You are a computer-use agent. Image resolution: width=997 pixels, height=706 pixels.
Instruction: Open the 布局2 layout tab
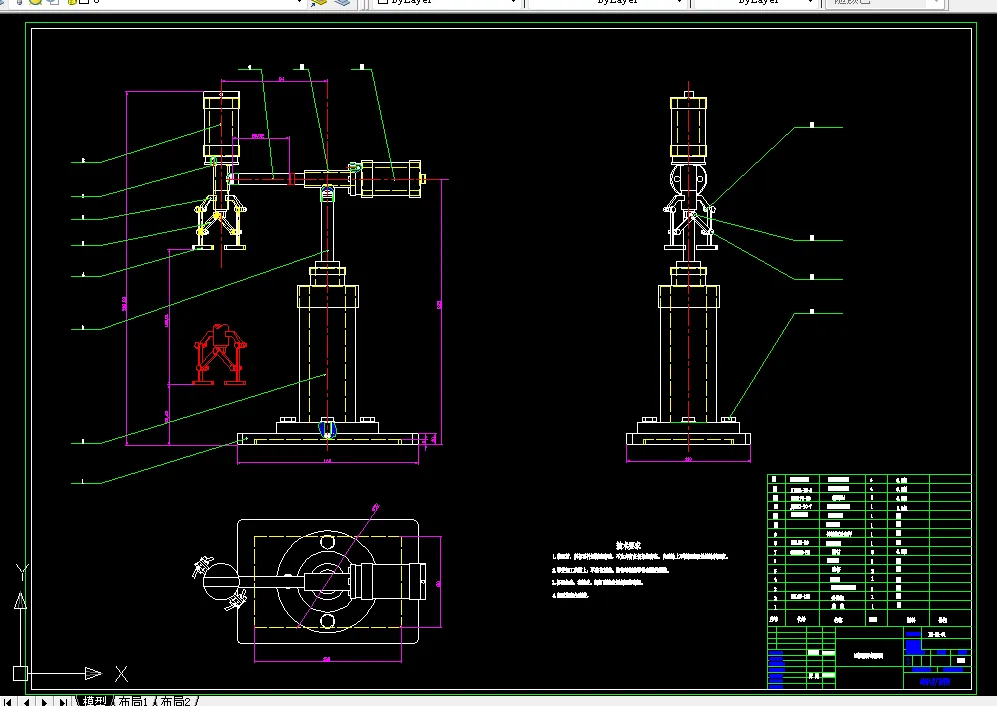[175, 701]
